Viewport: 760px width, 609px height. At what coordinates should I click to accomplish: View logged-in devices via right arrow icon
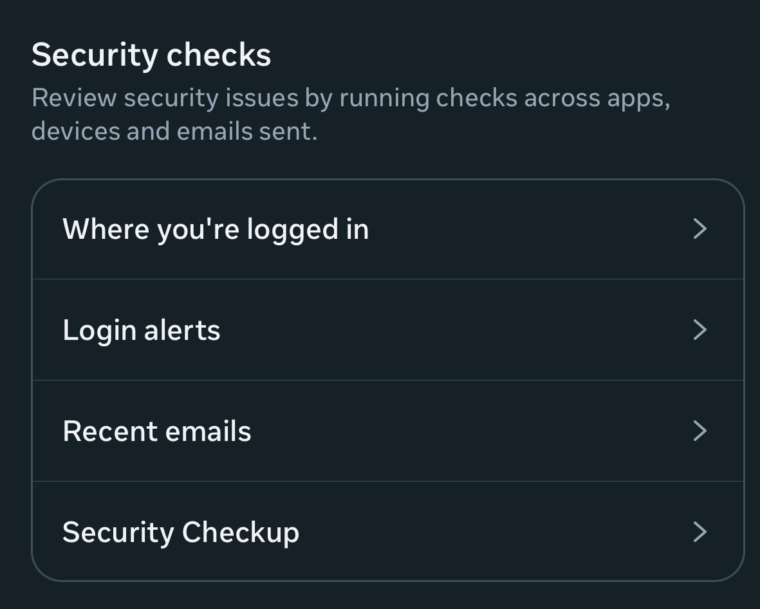tap(700, 229)
